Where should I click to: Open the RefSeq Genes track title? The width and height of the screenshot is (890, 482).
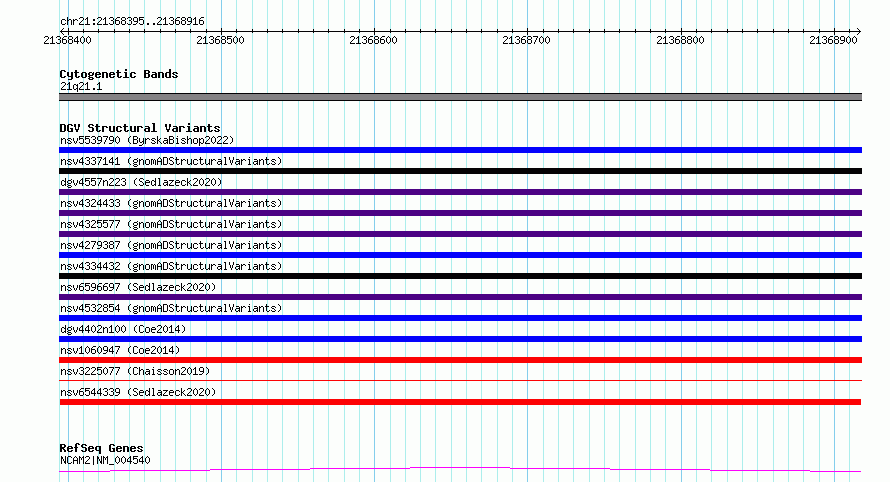click(101, 448)
